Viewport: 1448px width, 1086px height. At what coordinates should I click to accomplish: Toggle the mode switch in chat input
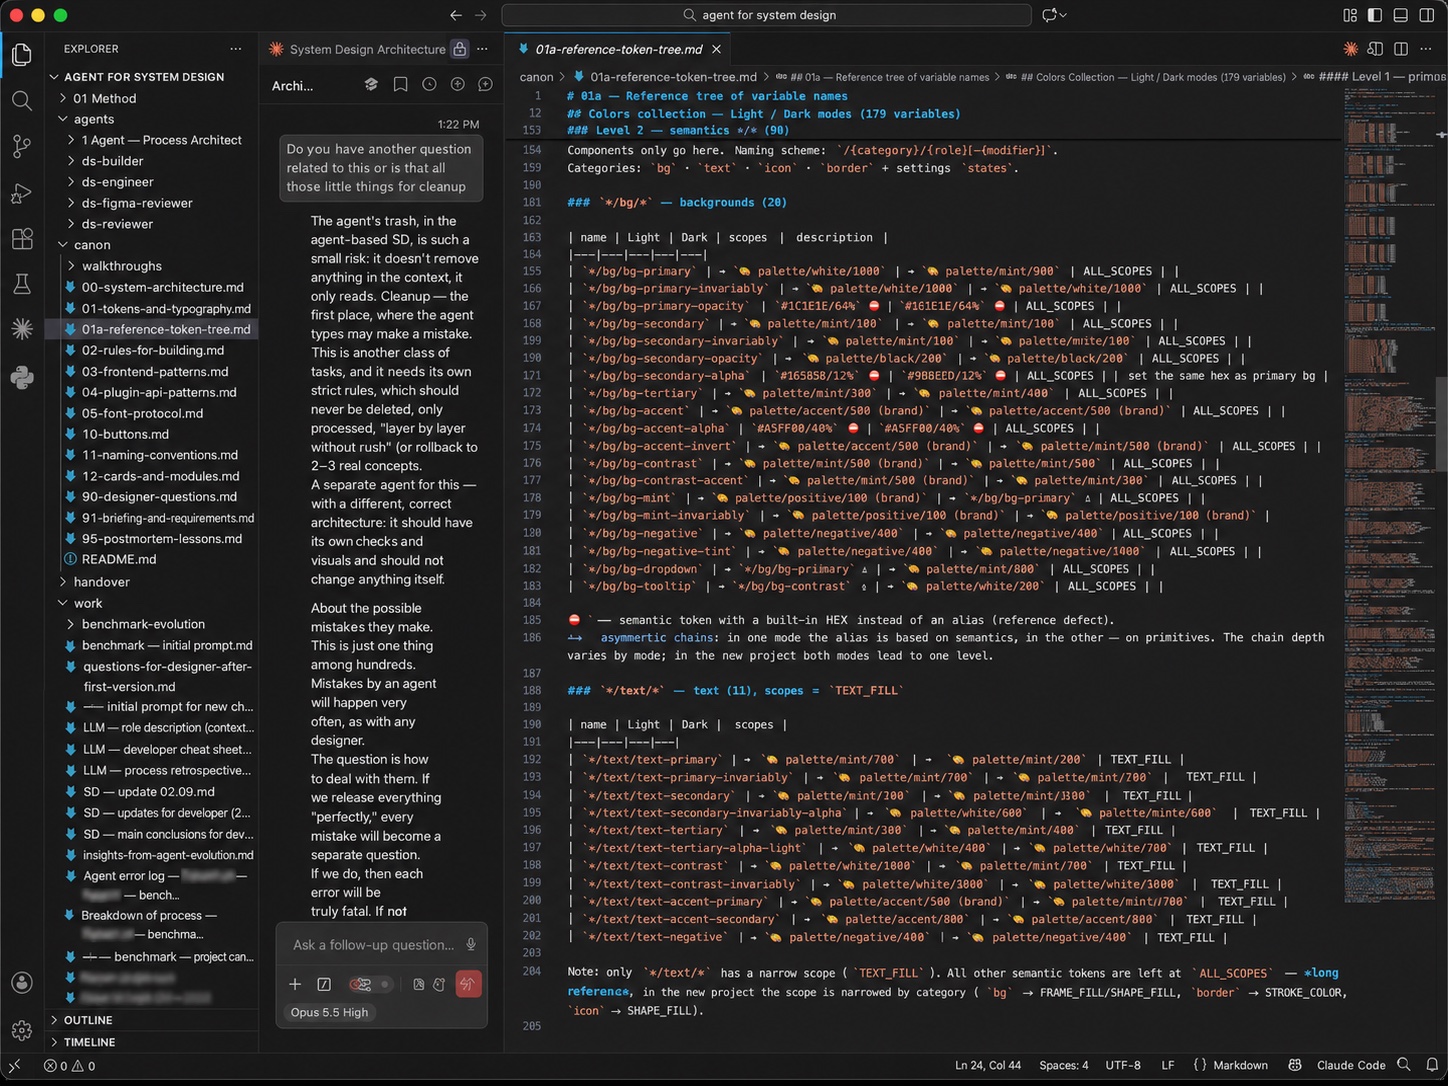369,984
